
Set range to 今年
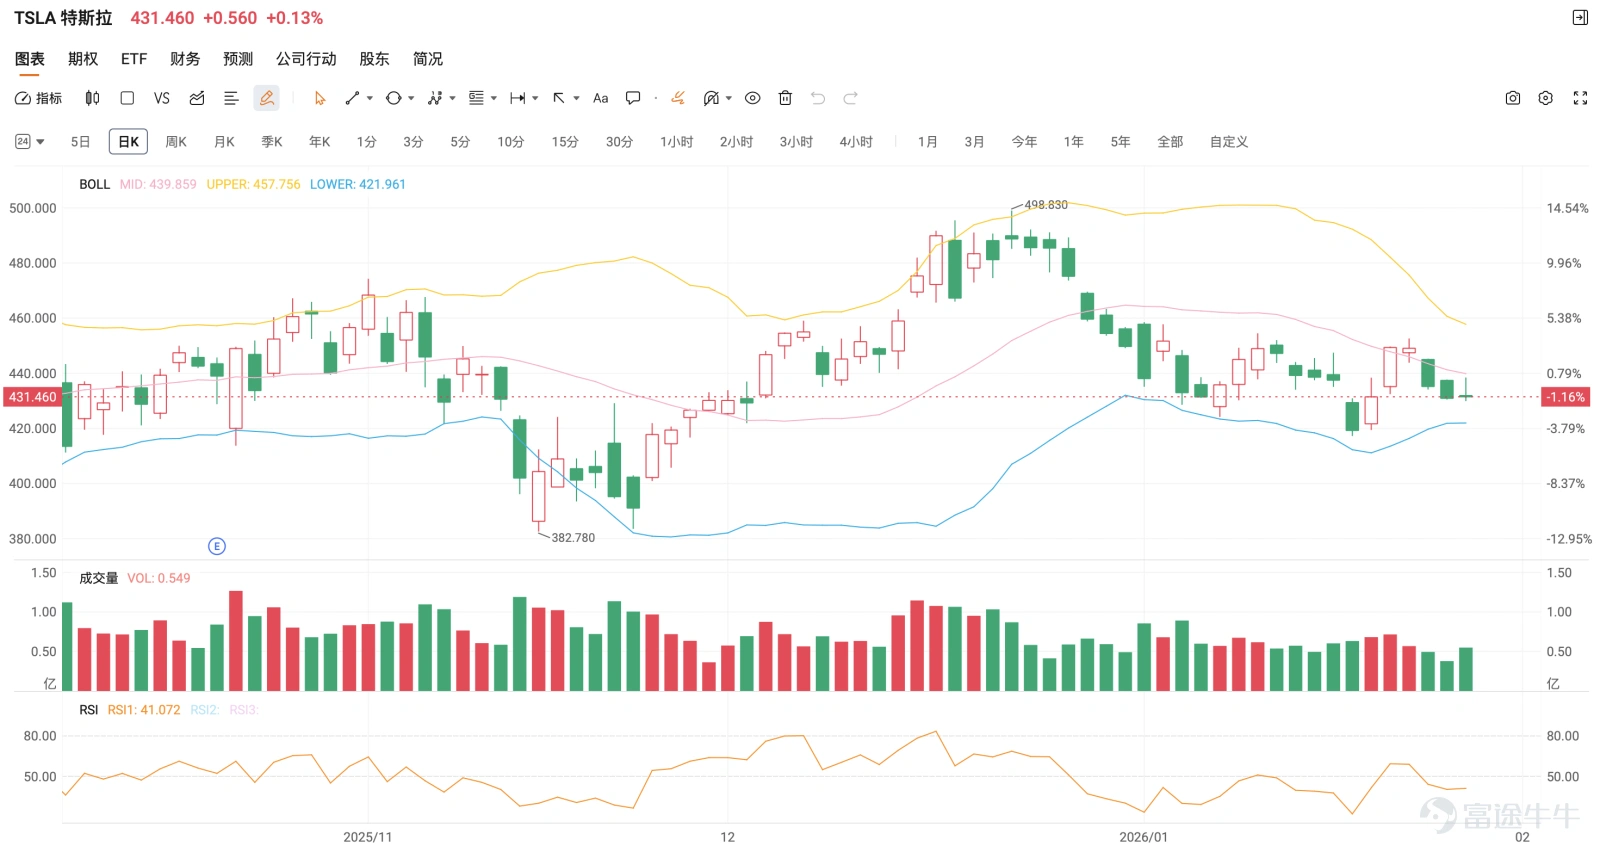pyautogui.click(x=1024, y=142)
